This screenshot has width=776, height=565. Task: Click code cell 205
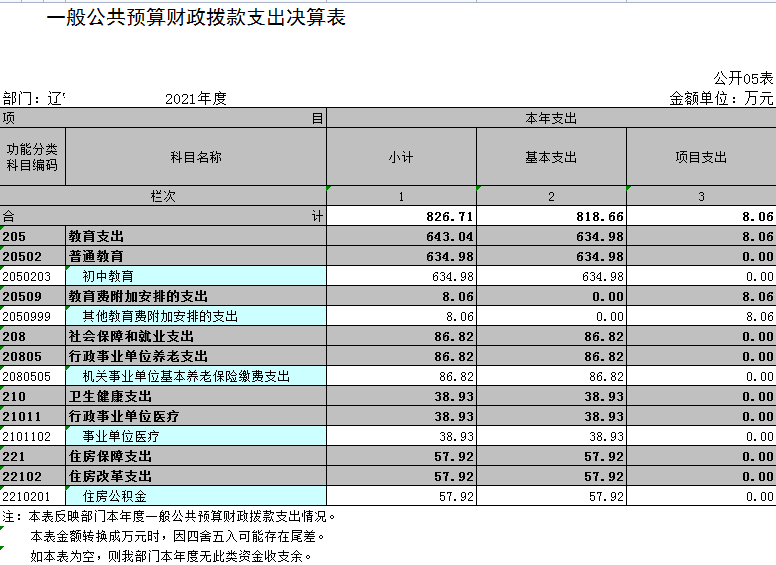(x=33, y=236)
